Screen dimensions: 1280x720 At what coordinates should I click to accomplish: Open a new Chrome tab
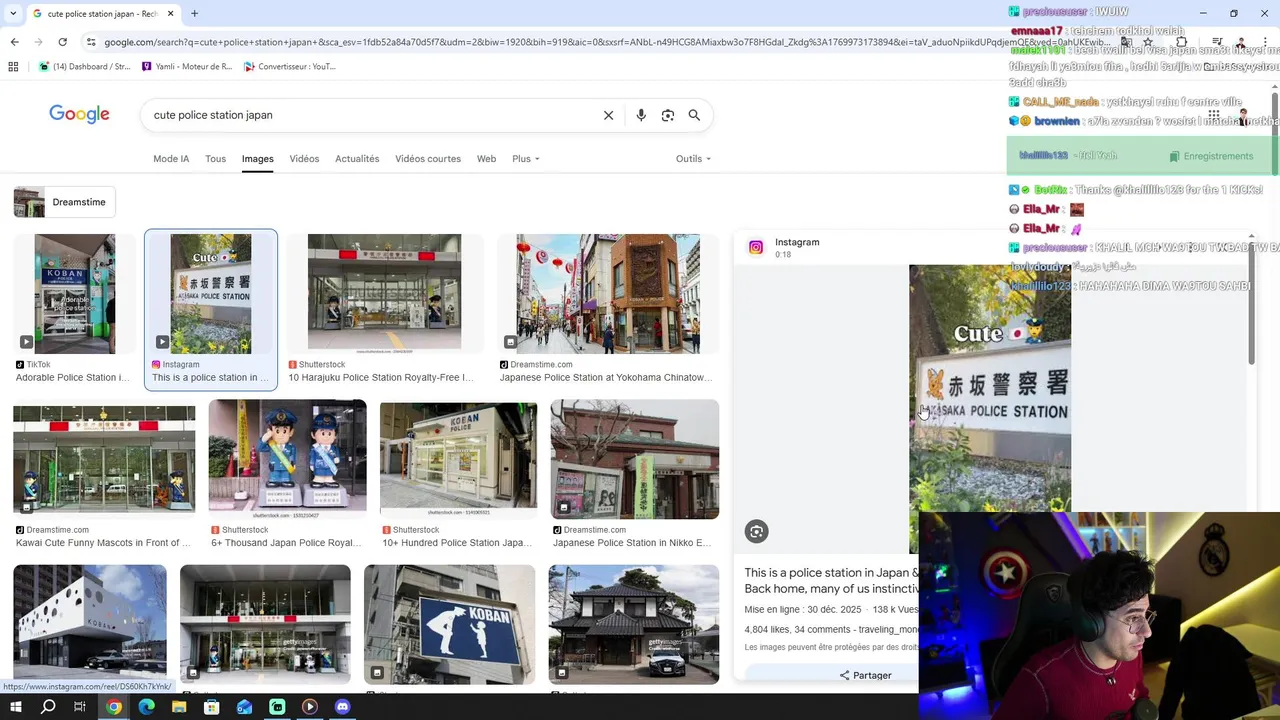point(194,14)
